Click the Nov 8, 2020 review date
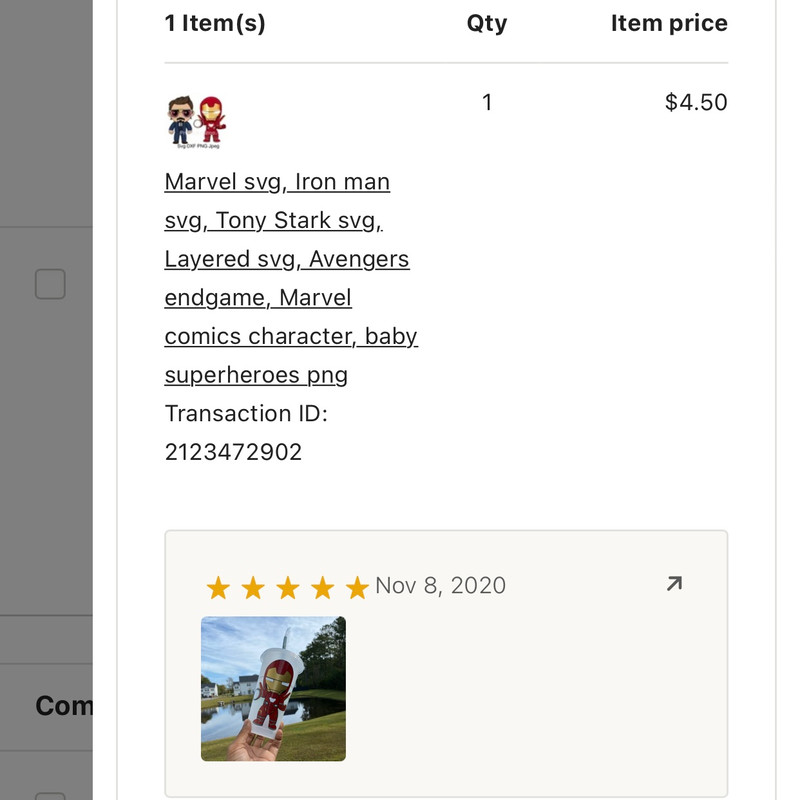Screen dimensions: 800x800 click(440, 585)
